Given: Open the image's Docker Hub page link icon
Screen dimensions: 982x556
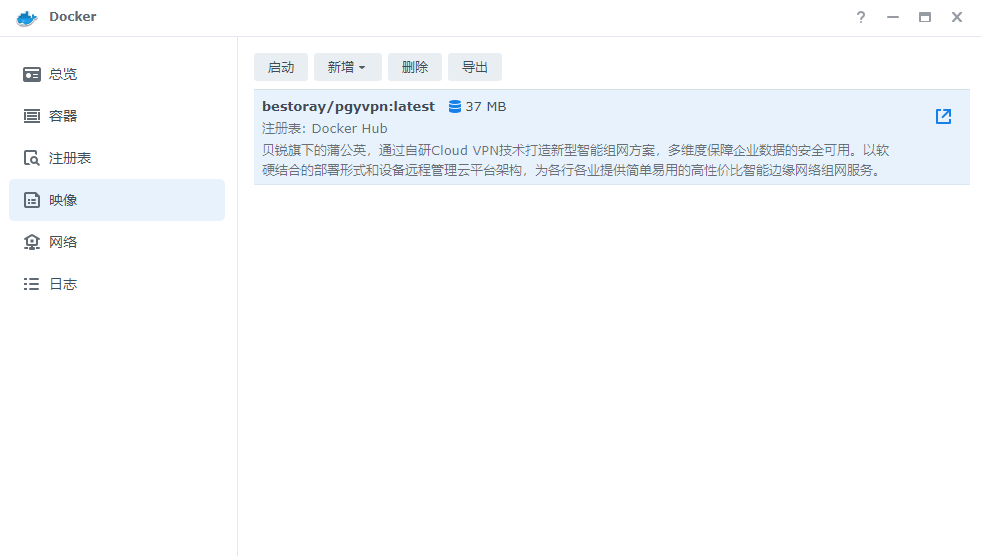Looking at the screenshot, I should click(x=943, y=116).
